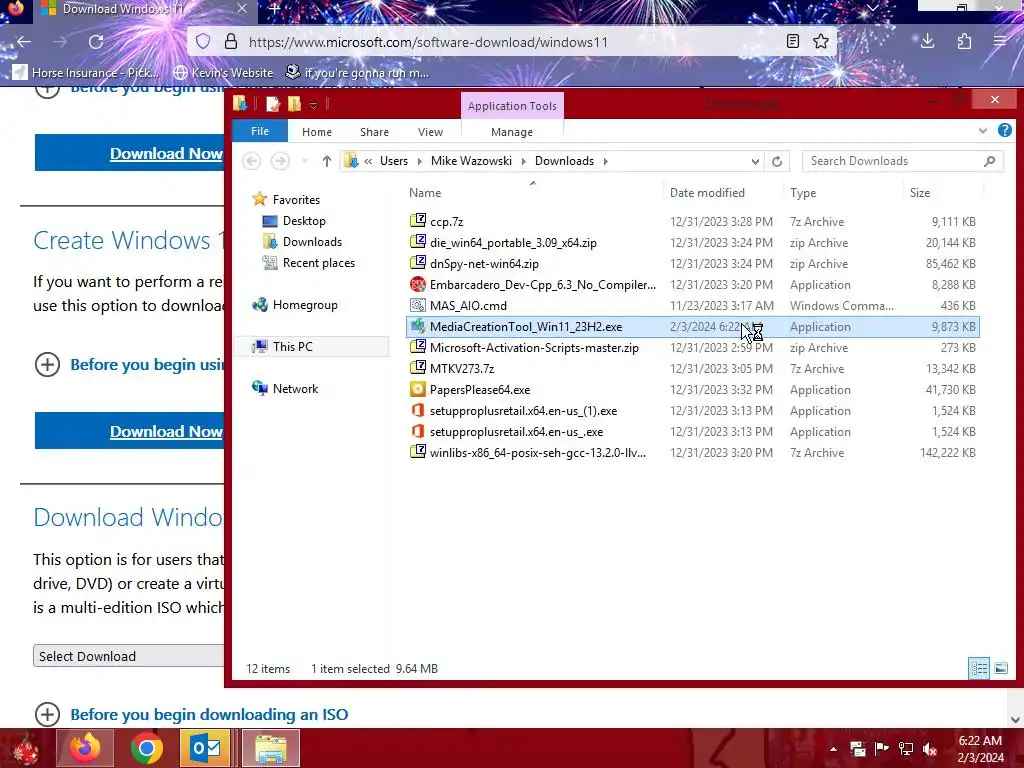Viewport: 1024px width, 768px height.
Task: Select Recent places in sidebar
Action: 309,263
